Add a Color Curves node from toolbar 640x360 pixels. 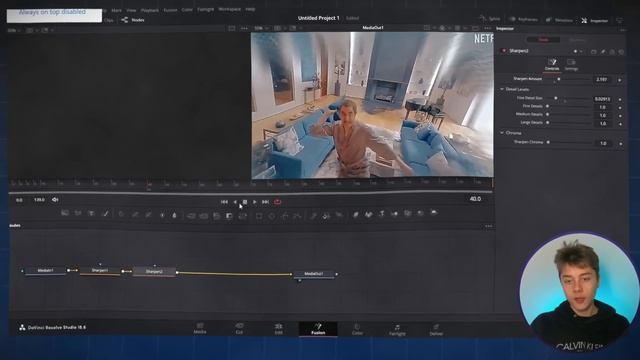tap(135, 214)
